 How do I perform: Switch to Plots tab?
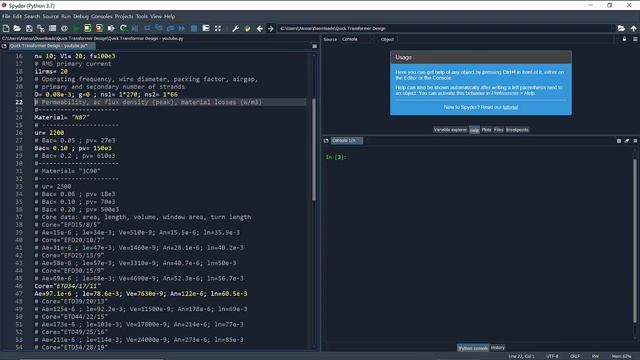(x=487, y=130)
